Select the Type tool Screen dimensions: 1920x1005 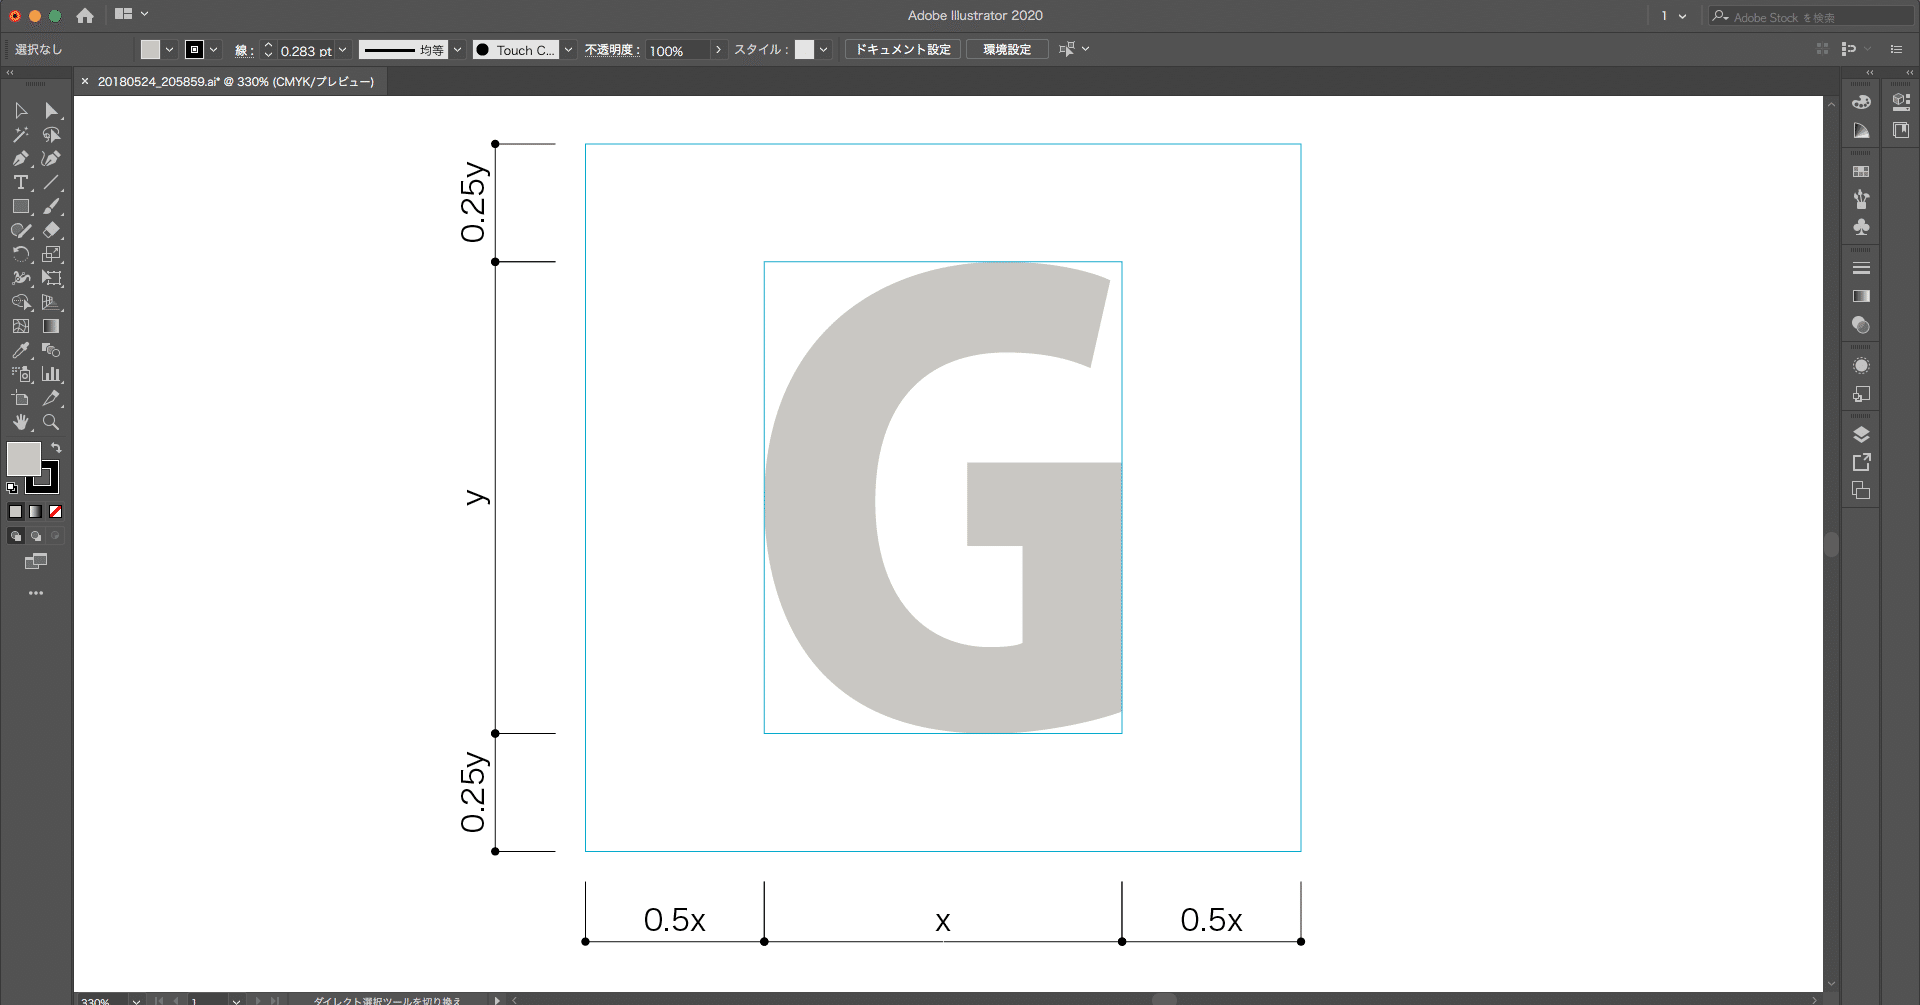coord(20,182)
